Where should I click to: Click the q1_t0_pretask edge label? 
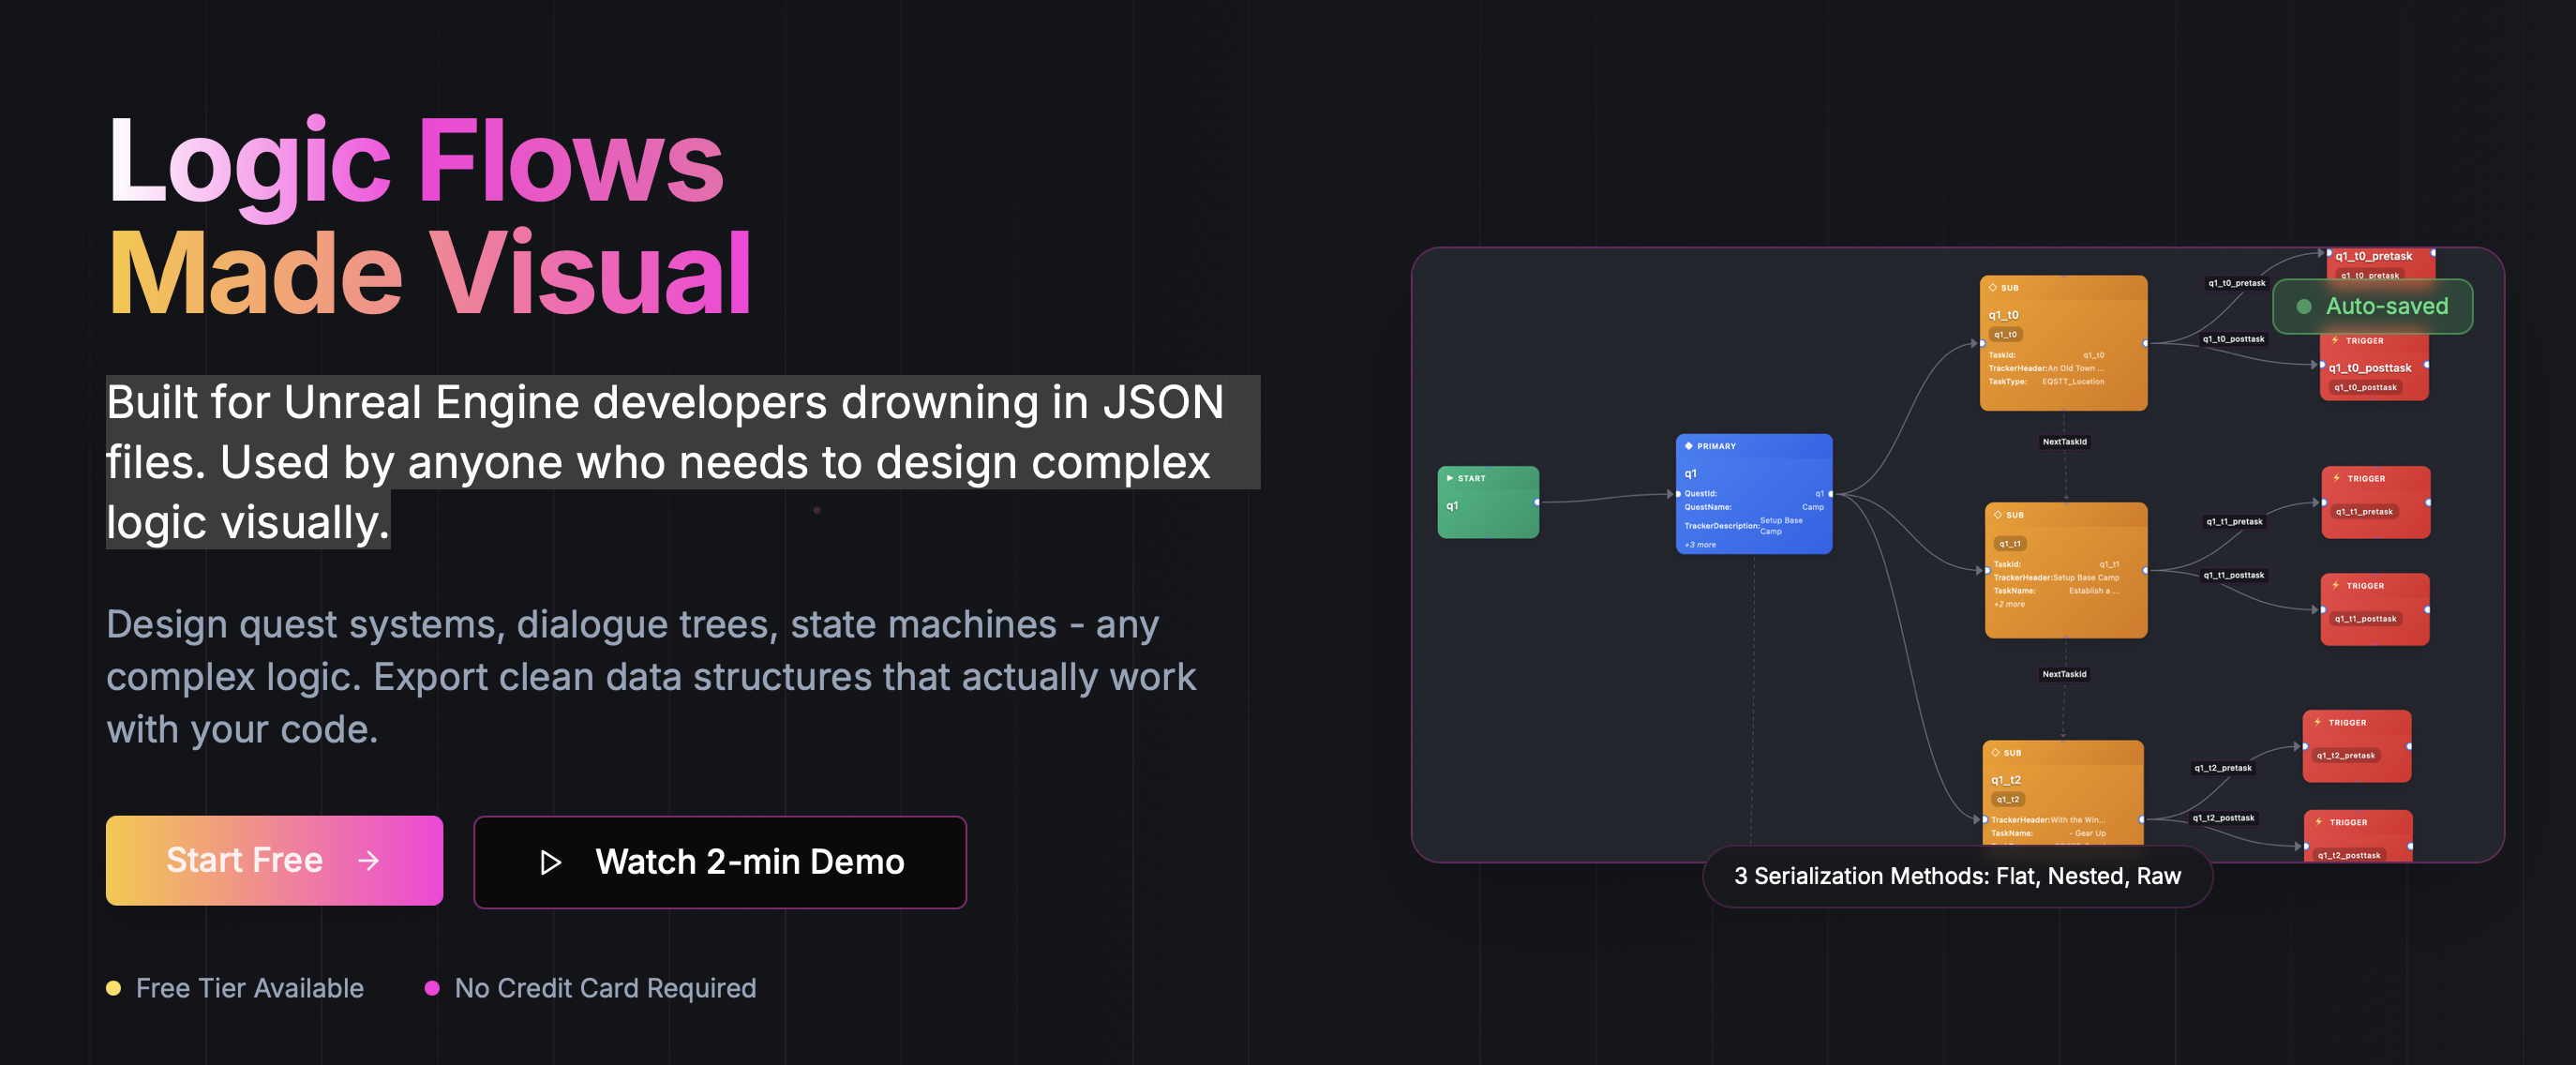point(2236,283)
